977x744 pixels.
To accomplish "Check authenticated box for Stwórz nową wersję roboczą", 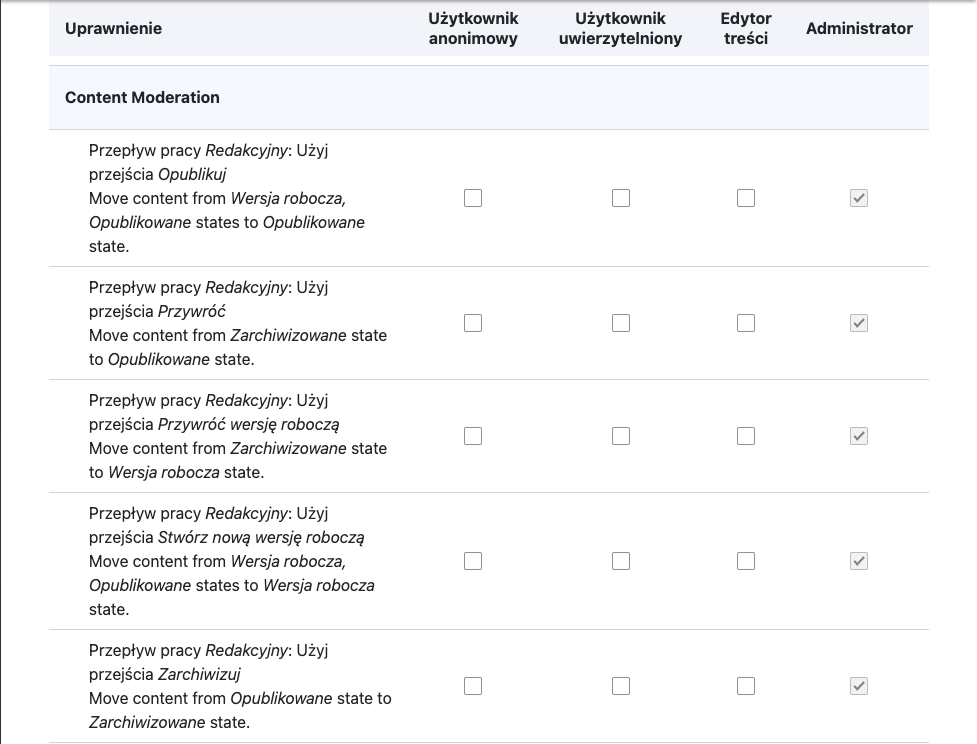I will point(621,561).
